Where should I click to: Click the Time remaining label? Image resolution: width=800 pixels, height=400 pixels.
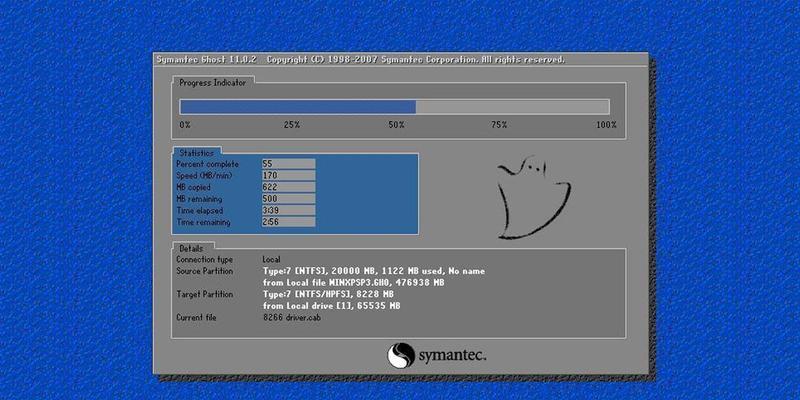coord(203,223)
